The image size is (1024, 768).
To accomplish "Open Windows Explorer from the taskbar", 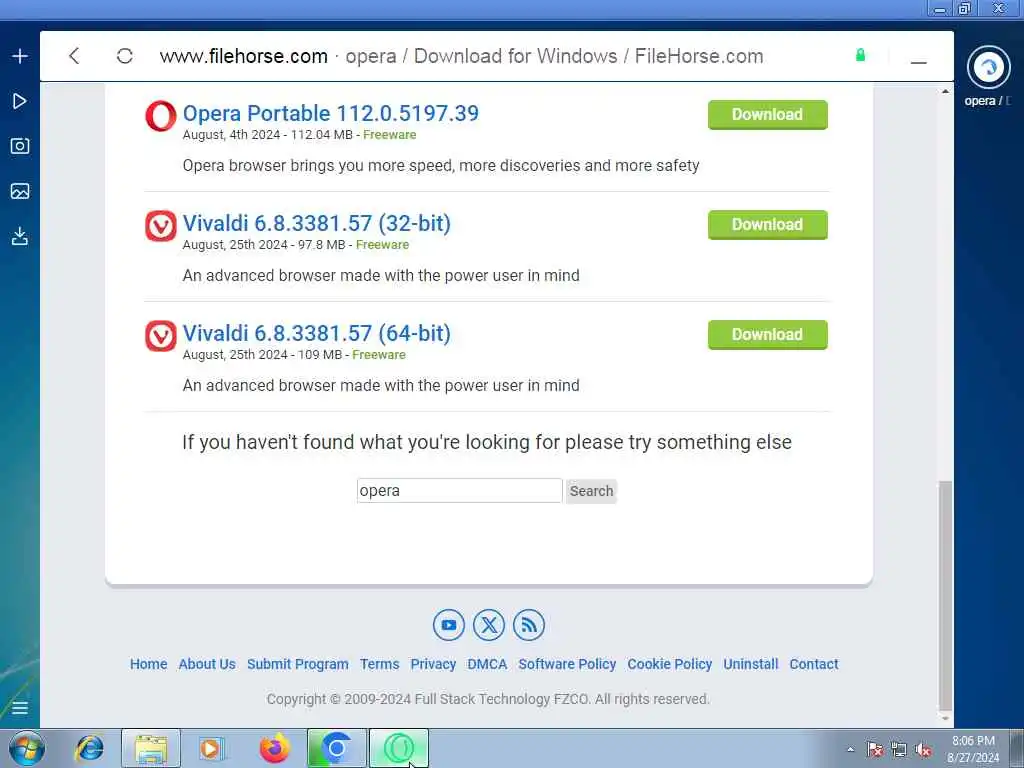I will [151, 748].
